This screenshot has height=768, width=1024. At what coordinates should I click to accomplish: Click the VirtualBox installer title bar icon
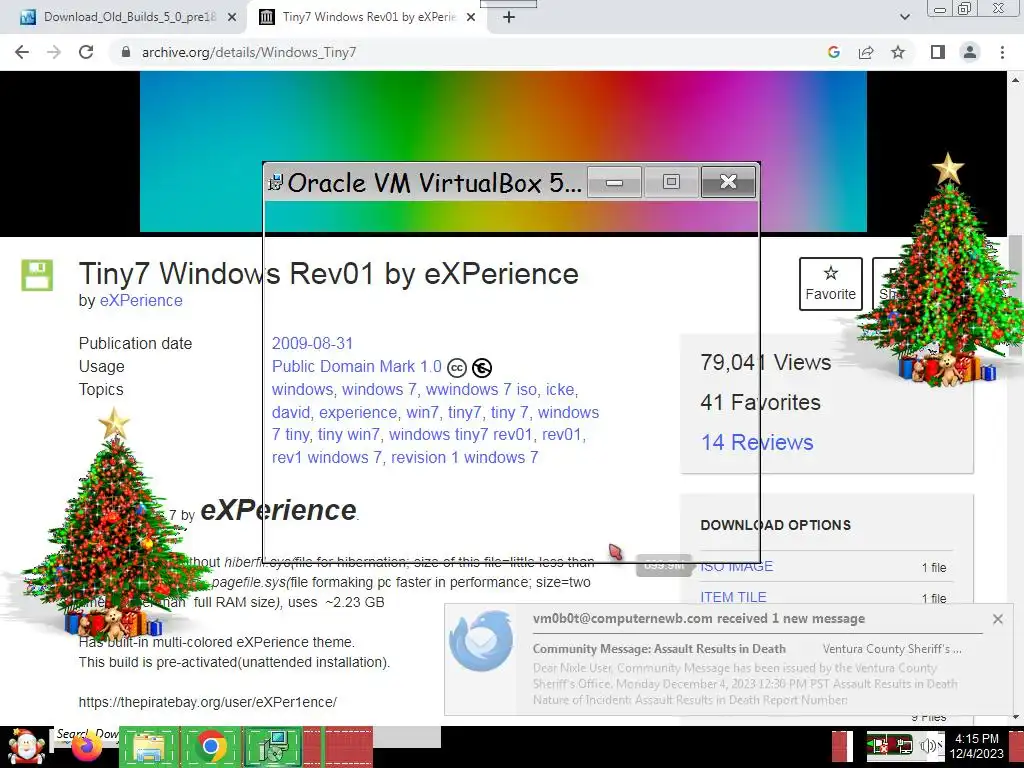click(x=275, y=183)
